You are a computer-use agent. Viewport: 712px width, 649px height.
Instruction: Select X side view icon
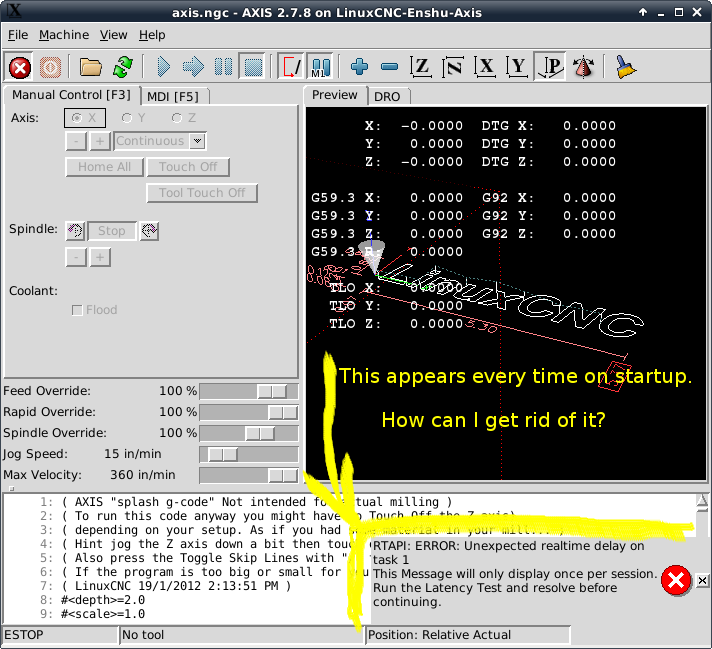pos(485,67)
